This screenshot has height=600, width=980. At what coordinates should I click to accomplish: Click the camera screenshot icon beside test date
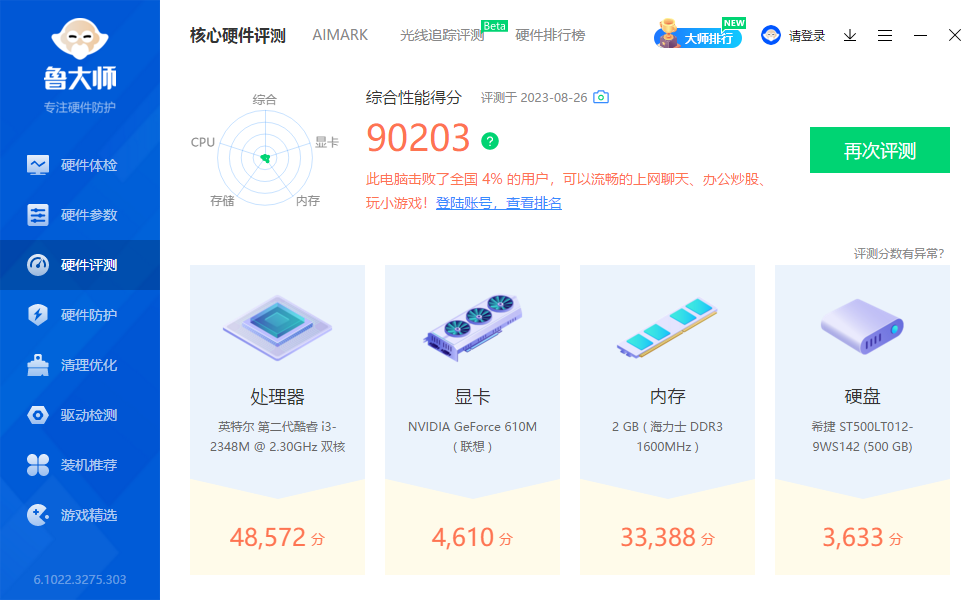(600, 98)
